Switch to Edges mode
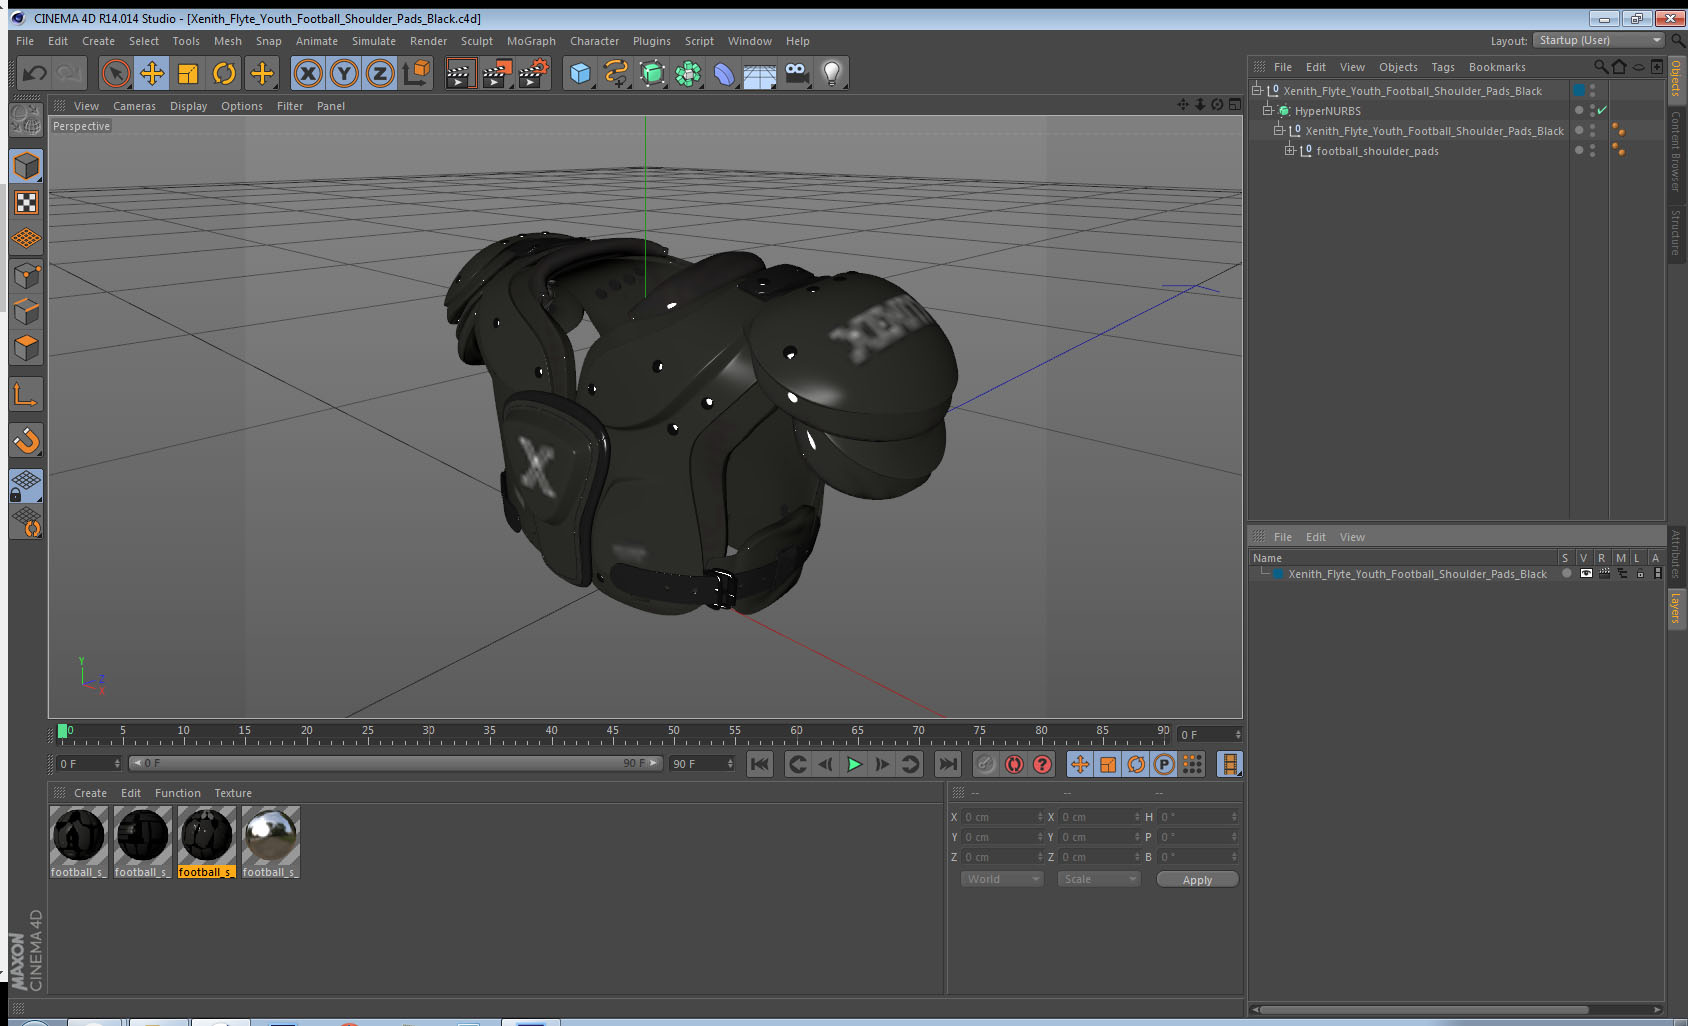The width and height of the screenshot is (1688, 1026). [x=27, y=312]
